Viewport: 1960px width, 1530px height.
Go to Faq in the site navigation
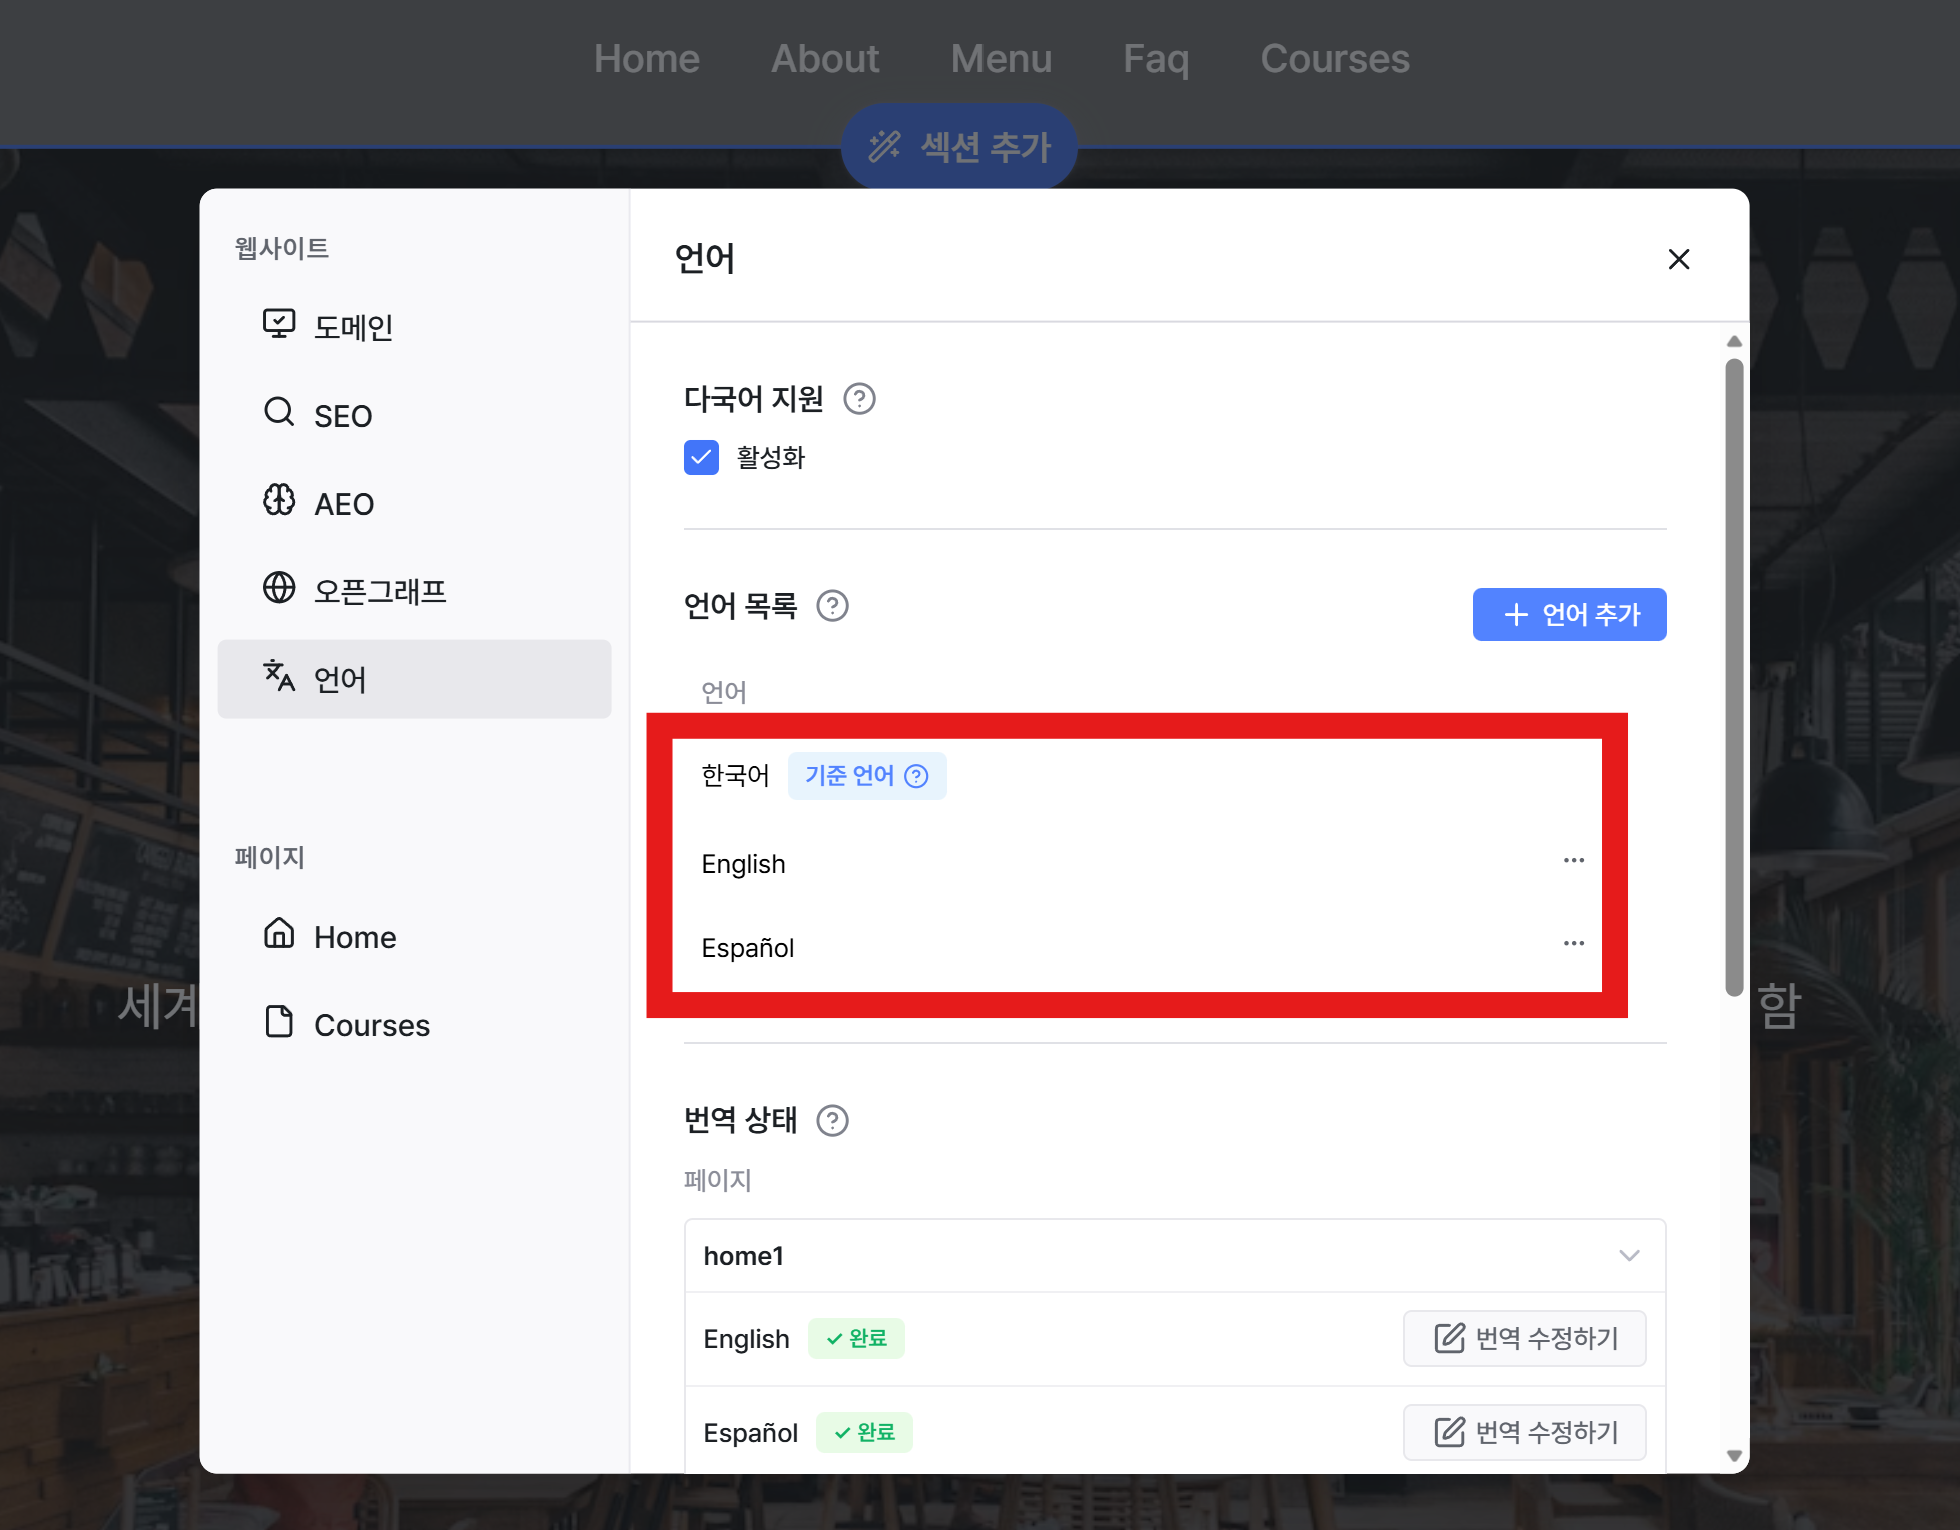[x=1156, y=59]
